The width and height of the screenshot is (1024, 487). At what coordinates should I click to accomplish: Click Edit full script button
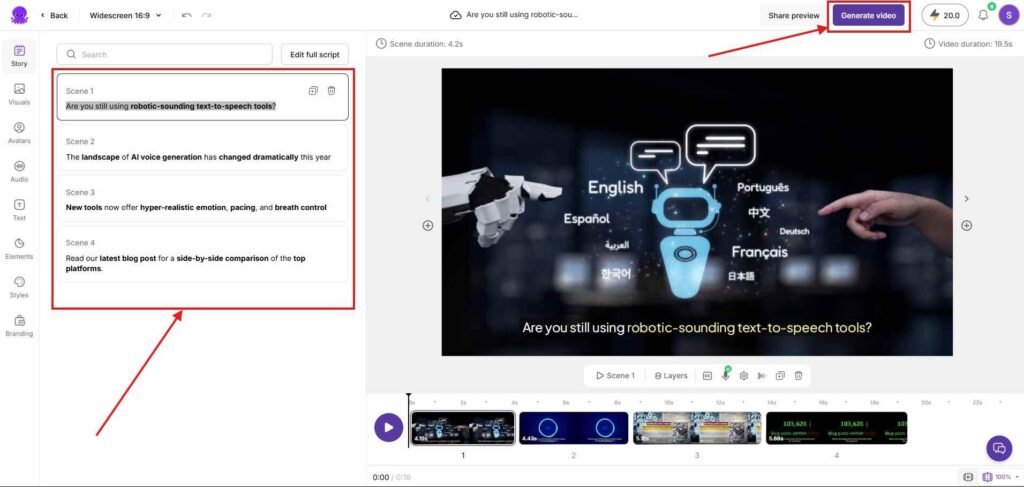click(x=315, y=54)
